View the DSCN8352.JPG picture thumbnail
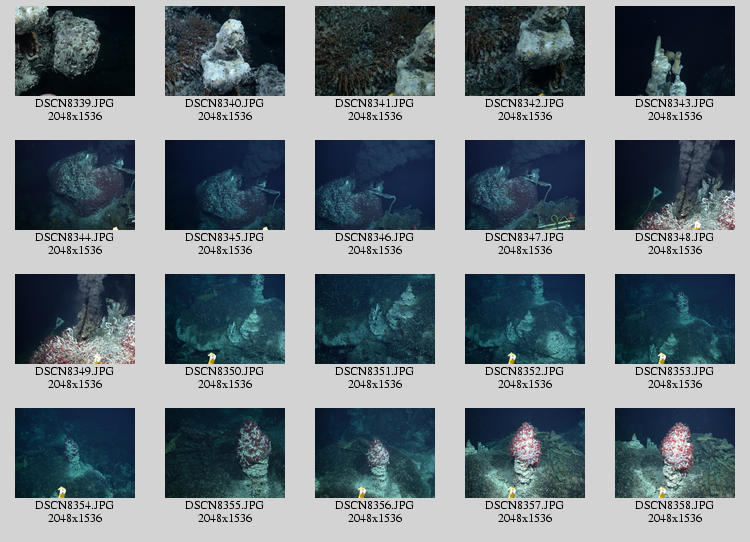This screenshot has height=542, width=750. [525, 319]
